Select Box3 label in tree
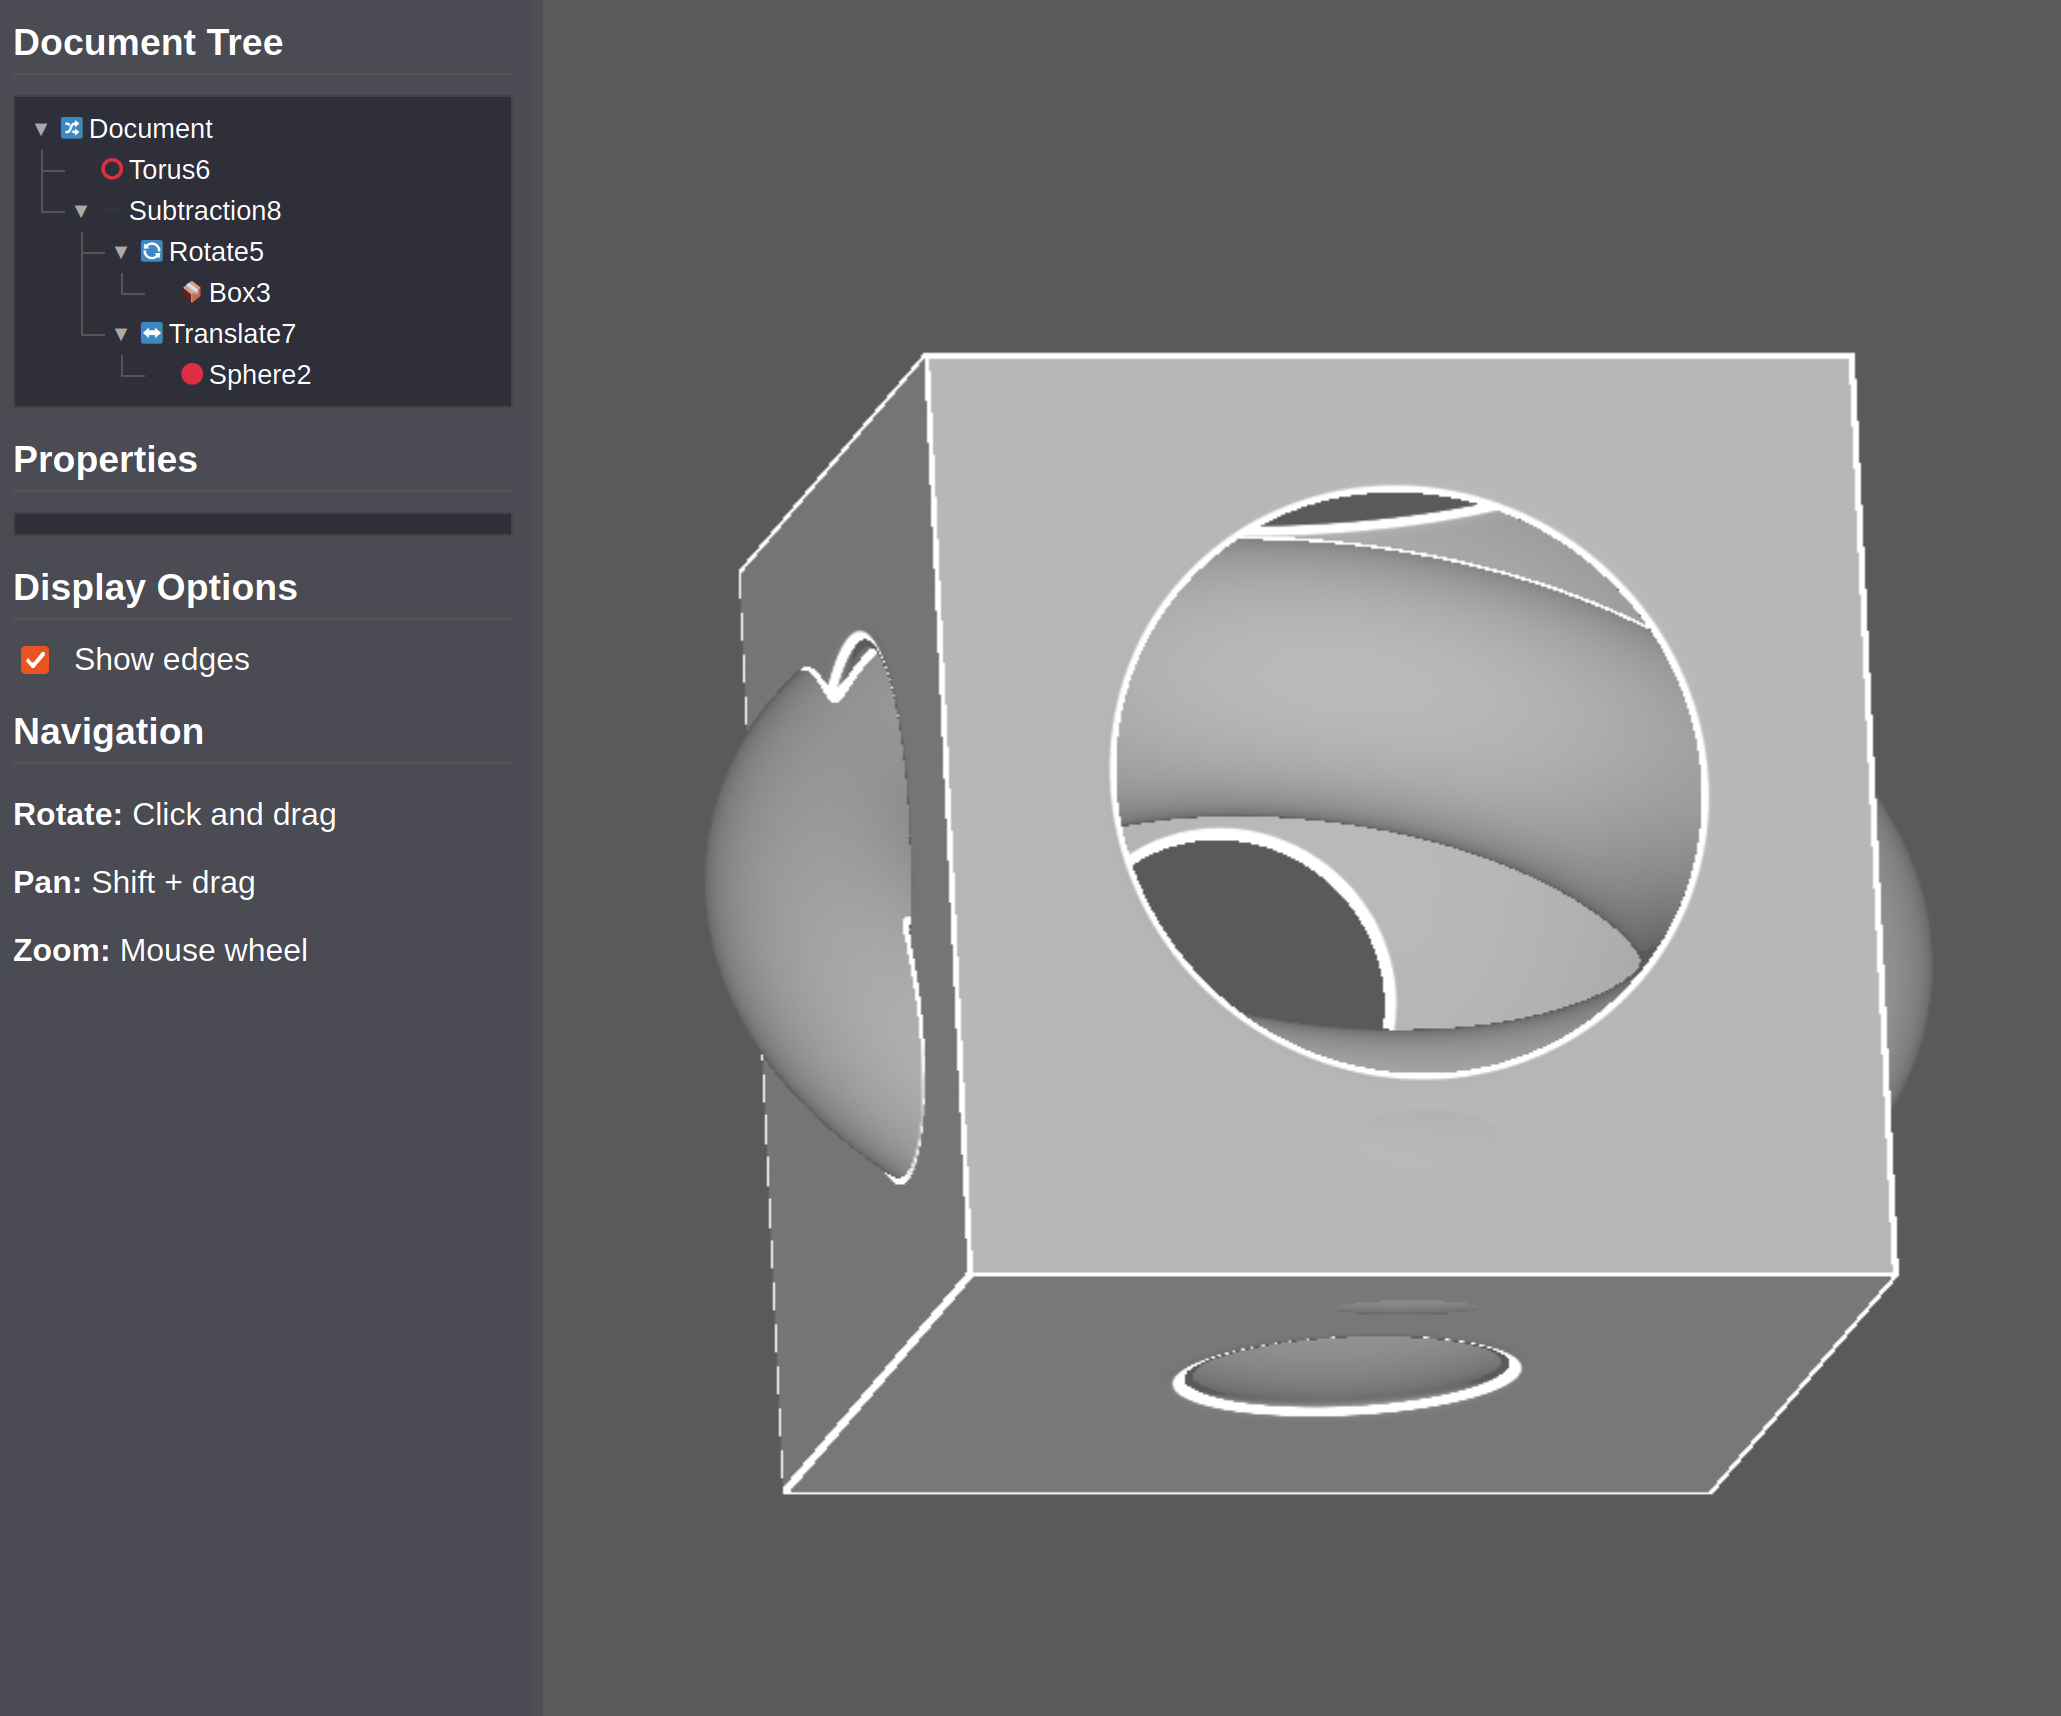Image resolution: width=2061 pixels, height=1716 pixels. coord(240,293)
